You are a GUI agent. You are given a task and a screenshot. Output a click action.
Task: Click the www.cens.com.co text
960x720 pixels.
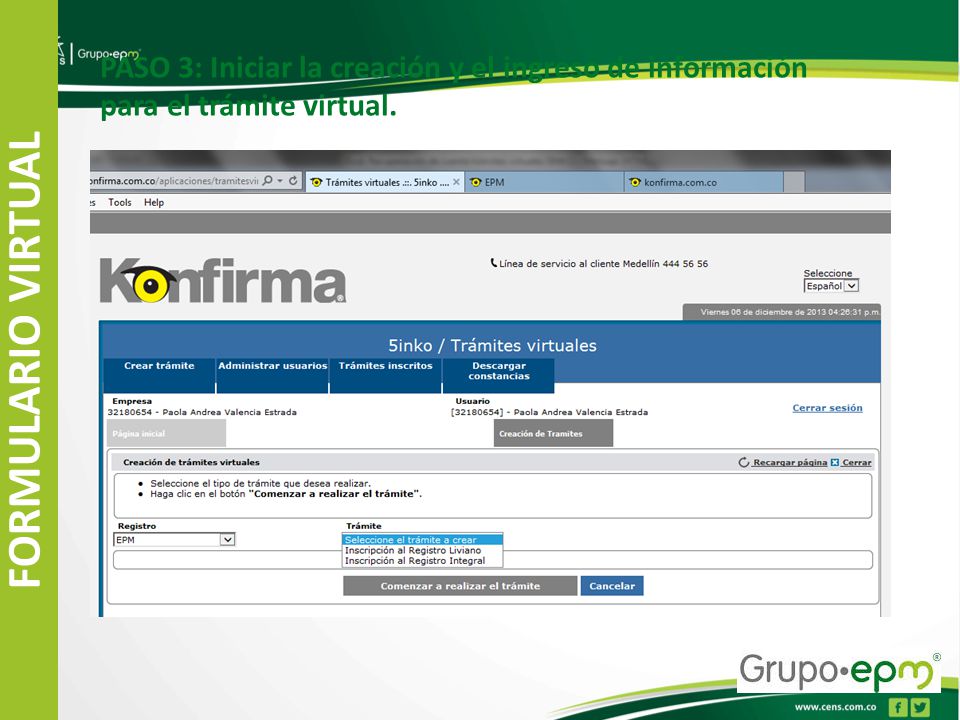[835, 707]
